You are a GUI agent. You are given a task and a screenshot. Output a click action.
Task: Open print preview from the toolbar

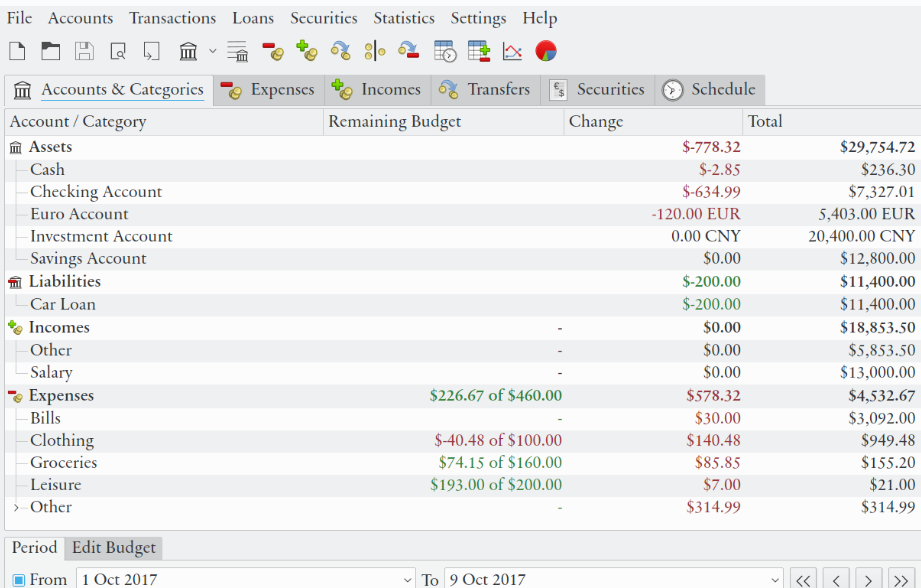click(118, 51)
